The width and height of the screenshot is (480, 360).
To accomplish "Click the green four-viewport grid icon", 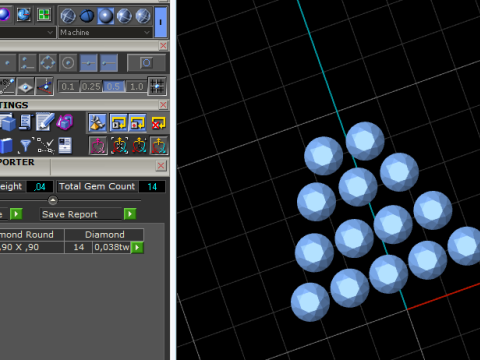I will (x=44, y=15).
